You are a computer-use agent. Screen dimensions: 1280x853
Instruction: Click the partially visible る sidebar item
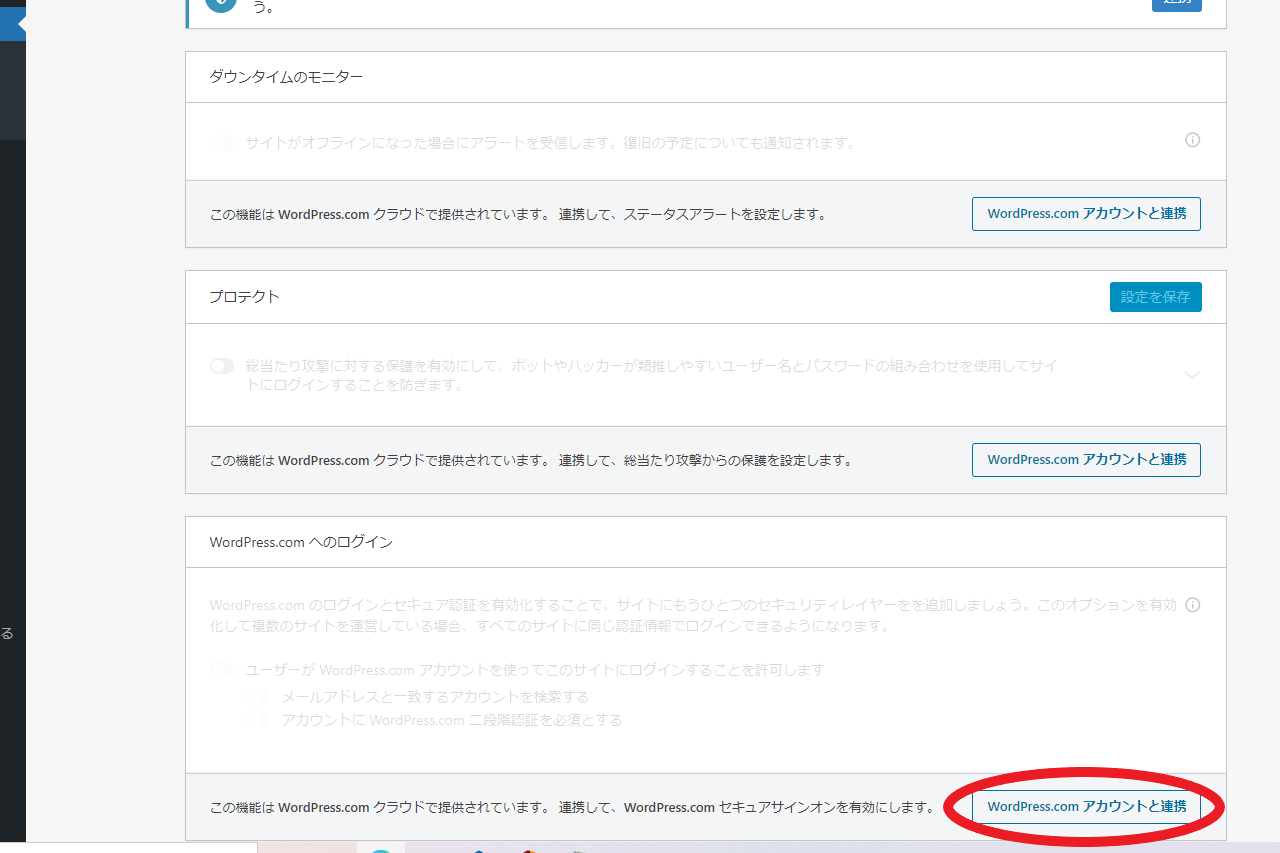[7, 633]
